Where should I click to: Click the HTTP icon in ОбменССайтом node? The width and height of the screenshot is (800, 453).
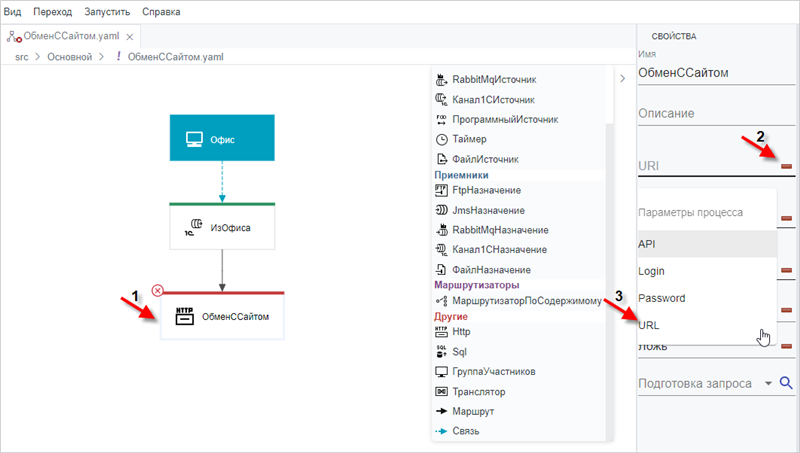pos(184,316)
